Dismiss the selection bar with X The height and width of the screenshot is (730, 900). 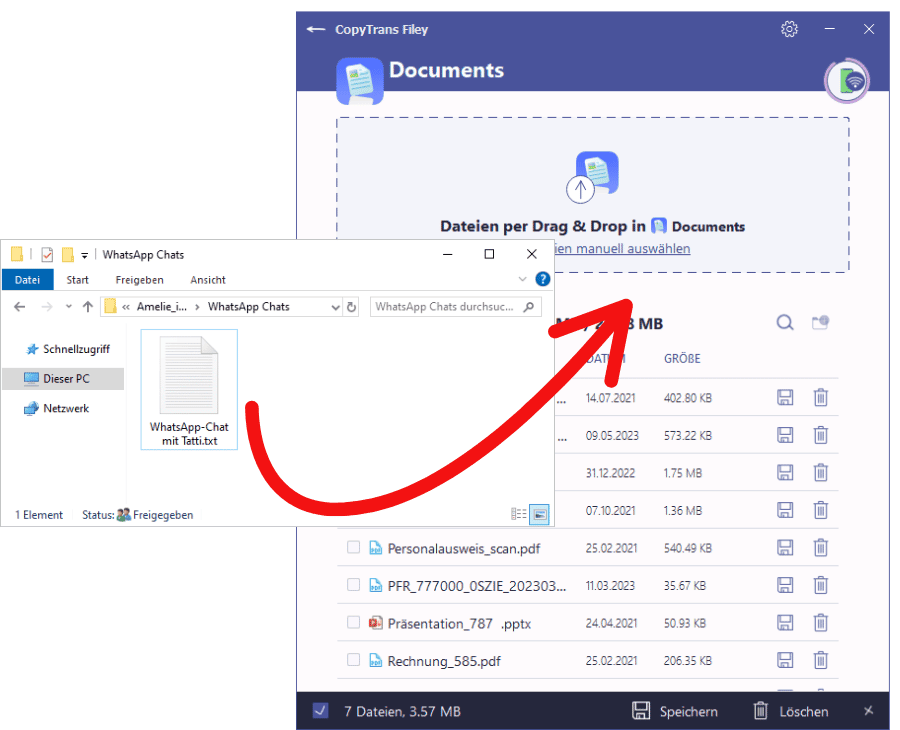868,710
